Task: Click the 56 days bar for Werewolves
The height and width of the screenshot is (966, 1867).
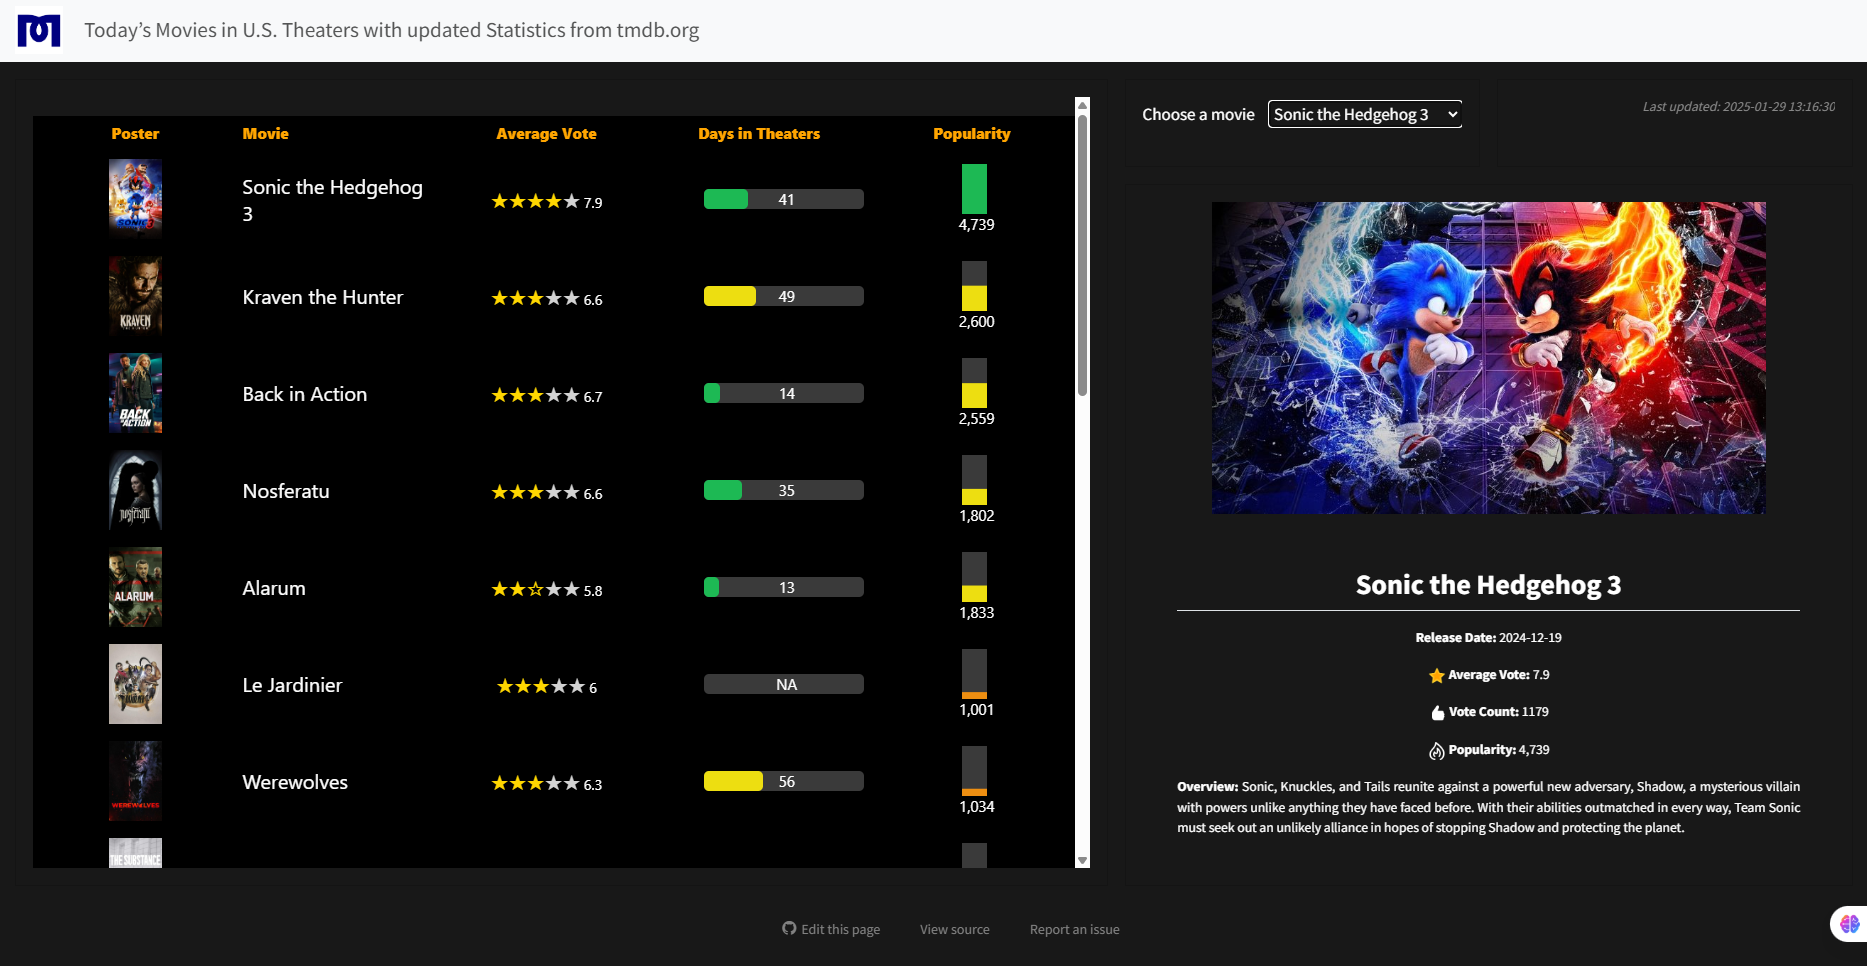Action: click(x=784, y=781)
